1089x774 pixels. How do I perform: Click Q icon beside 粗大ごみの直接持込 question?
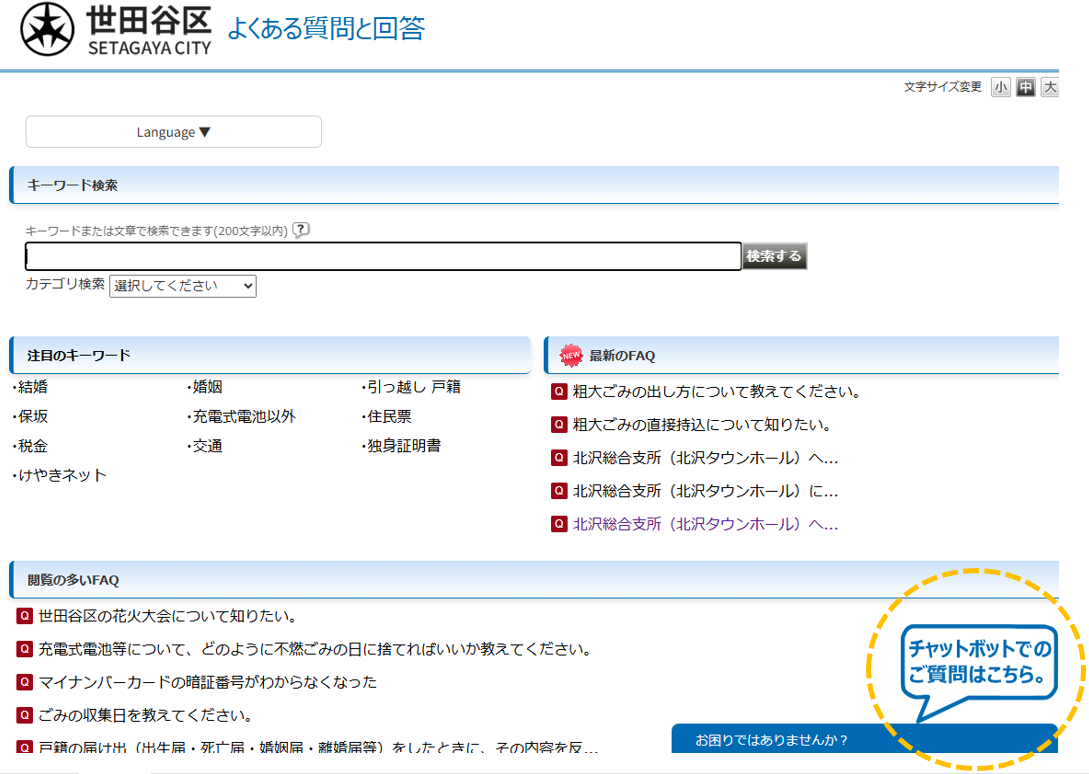click(x=559, y=425)
